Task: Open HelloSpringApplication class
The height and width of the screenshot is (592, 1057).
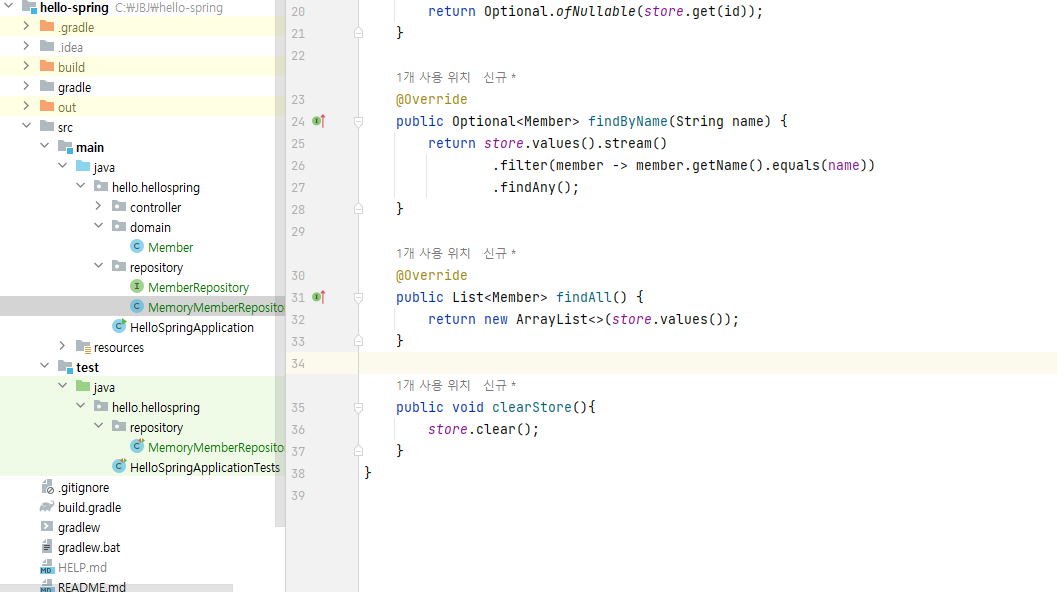Action: point(191,328)
